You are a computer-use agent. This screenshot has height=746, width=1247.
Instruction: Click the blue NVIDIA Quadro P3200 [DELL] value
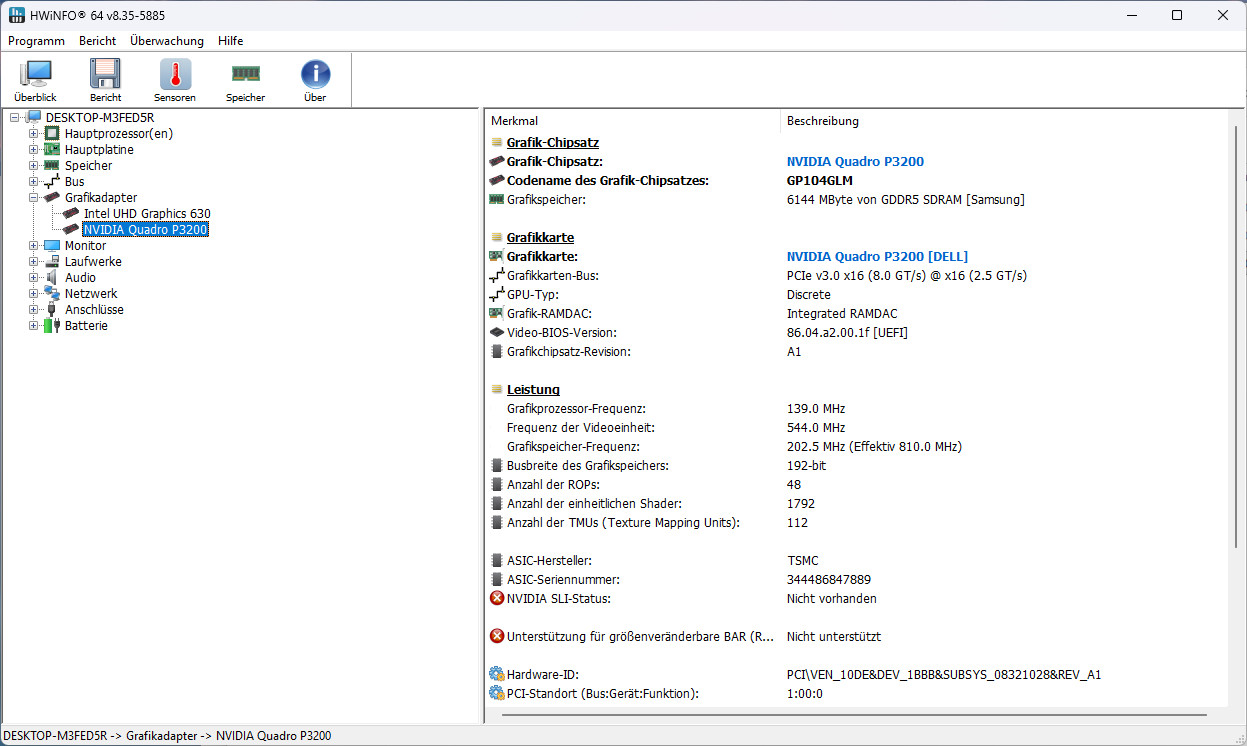[877, 257]
